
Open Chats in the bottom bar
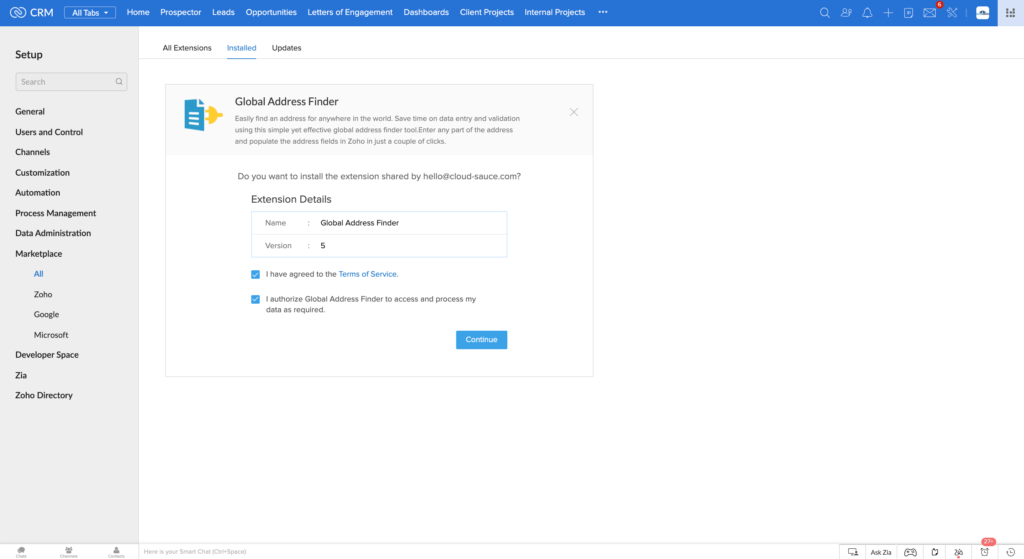(x=21, y=552)
